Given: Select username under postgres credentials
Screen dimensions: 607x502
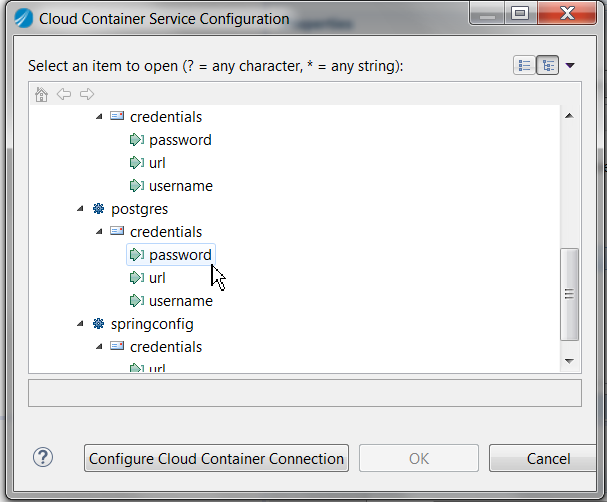Looking at the screenshot, I should (x=181, y=301).
